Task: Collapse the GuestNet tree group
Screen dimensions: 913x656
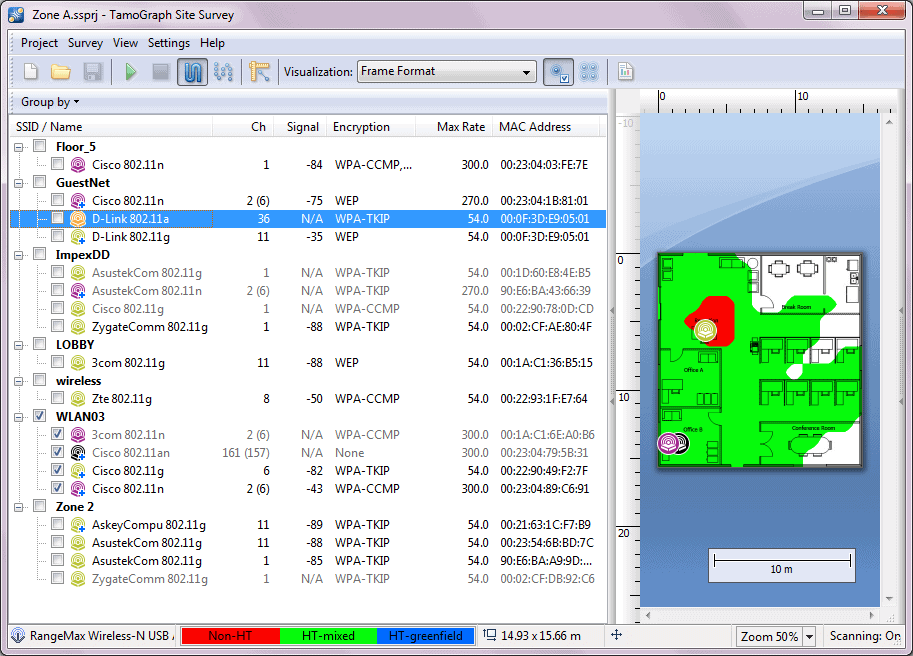Action: coord(19,183)
